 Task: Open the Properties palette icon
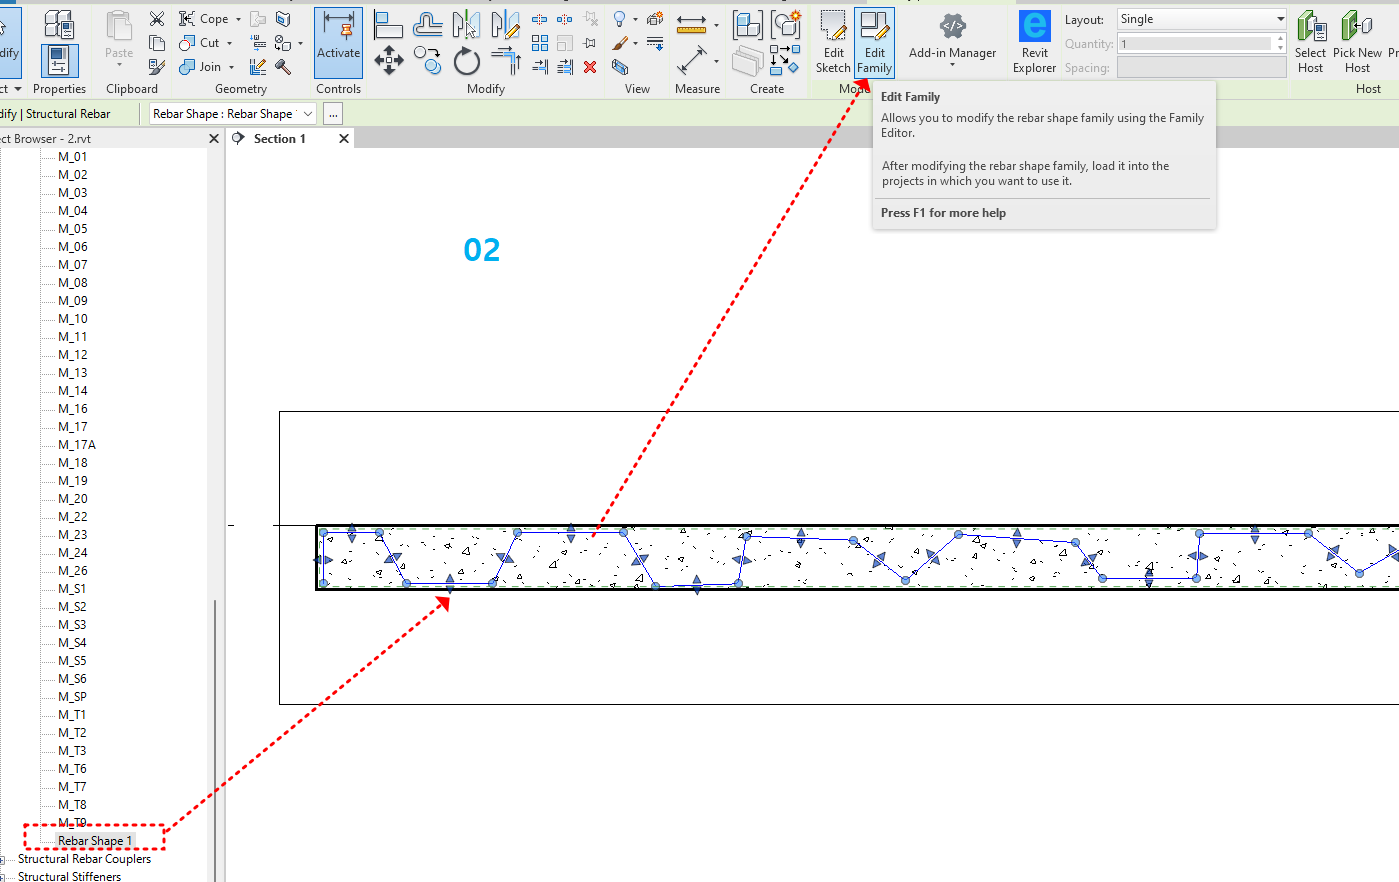pyautogui.click(x=59, y=61)
